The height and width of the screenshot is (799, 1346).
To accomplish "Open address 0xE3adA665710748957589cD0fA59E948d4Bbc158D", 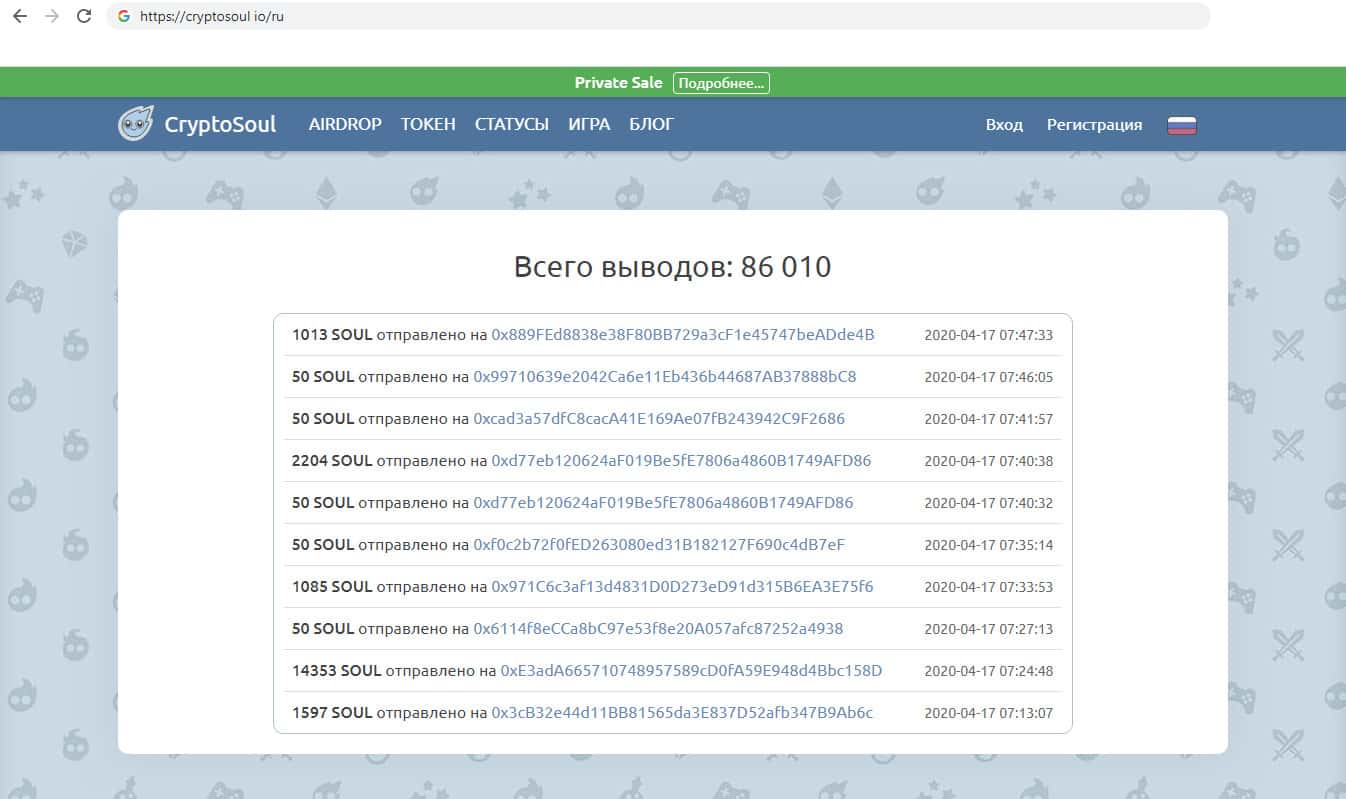I will click(691, 671).
